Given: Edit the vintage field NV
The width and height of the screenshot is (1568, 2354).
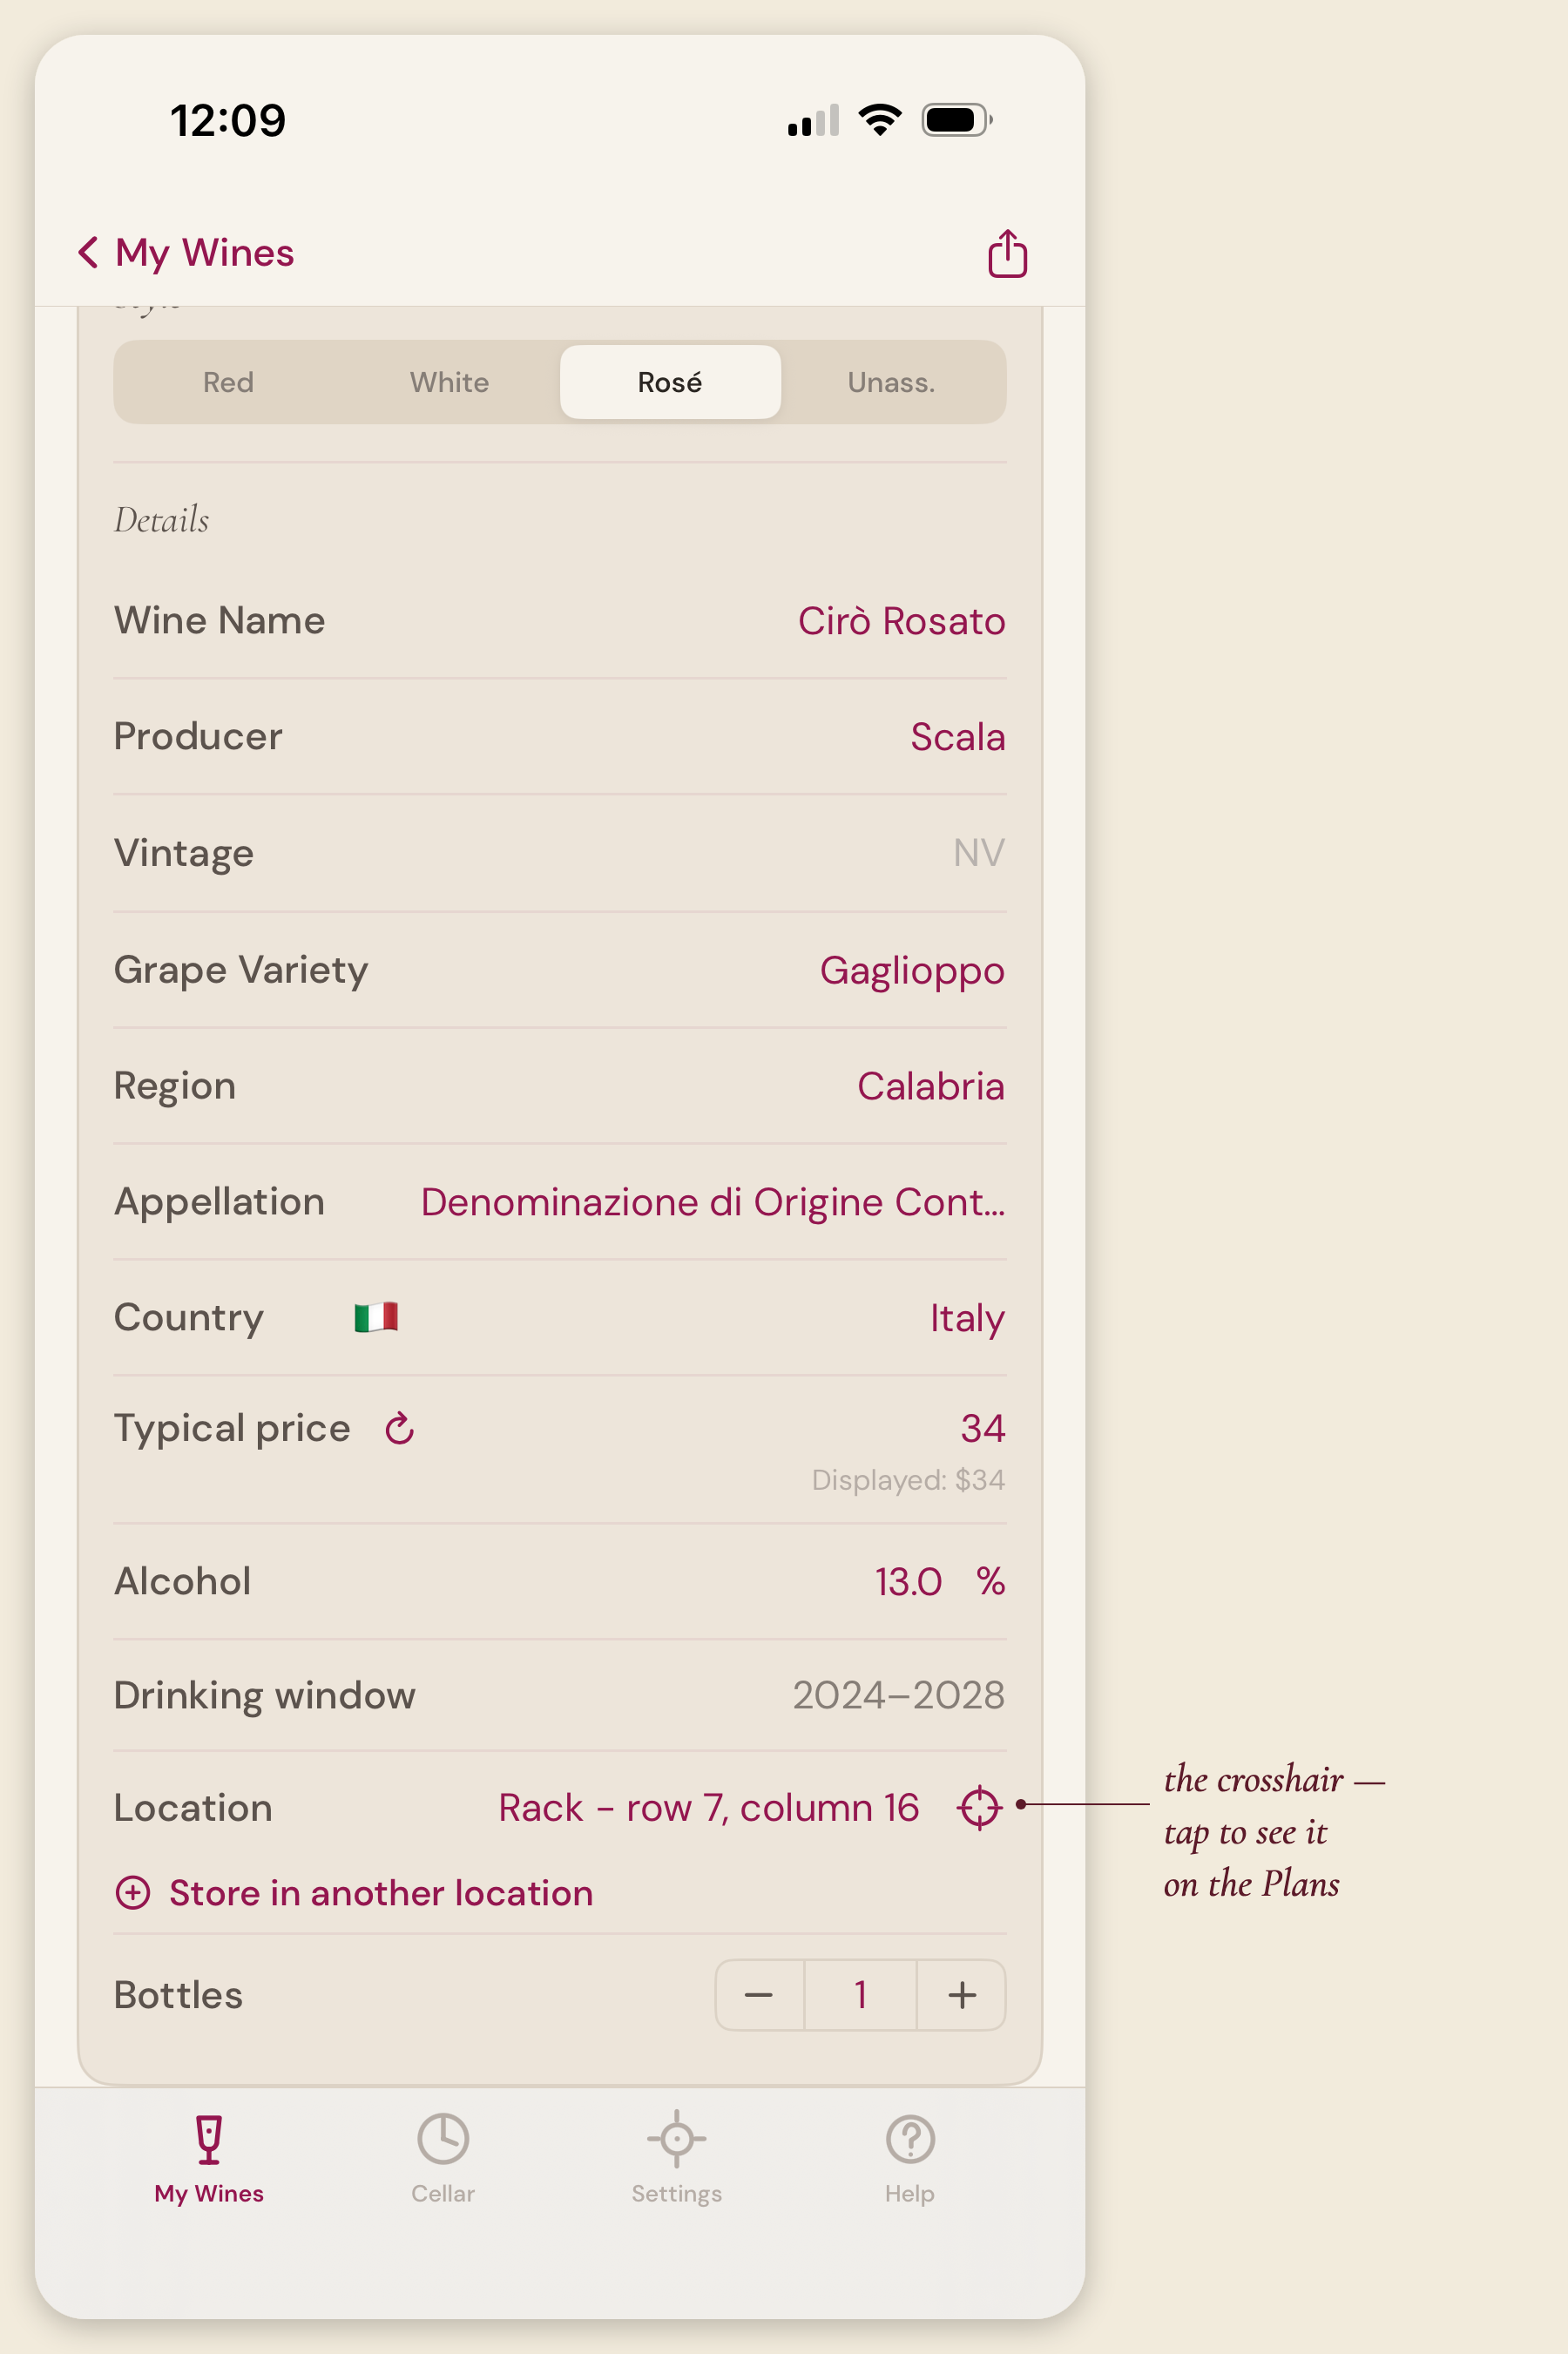Looking at the screenshot, I should point(979,853).
